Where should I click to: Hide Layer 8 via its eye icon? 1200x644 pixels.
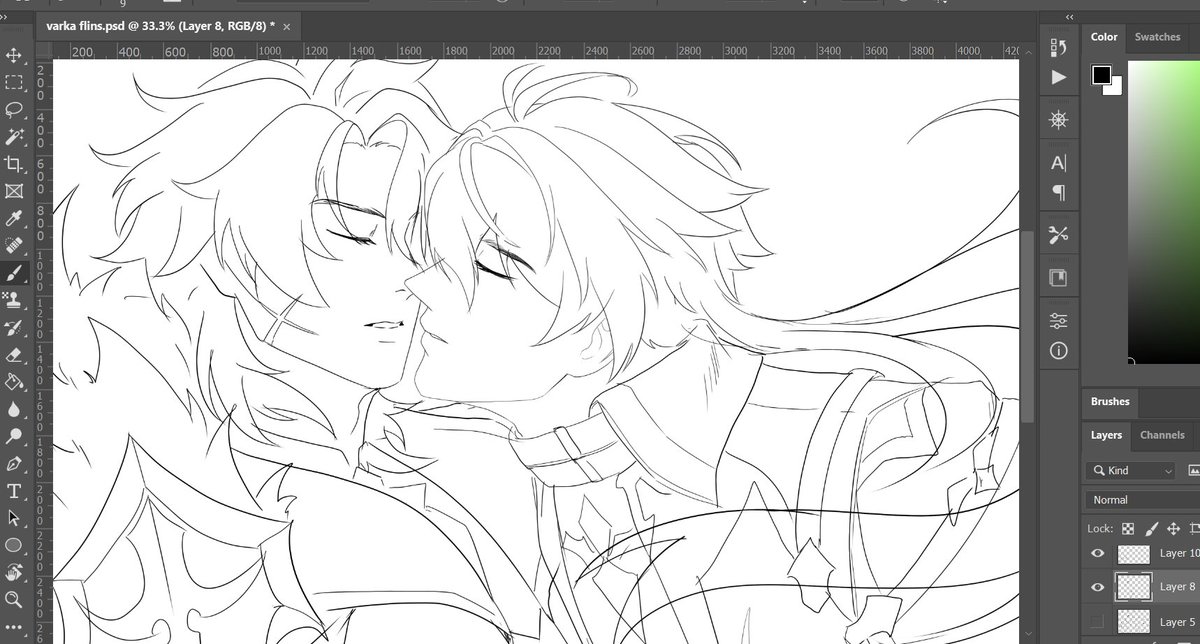[1098, 587]
